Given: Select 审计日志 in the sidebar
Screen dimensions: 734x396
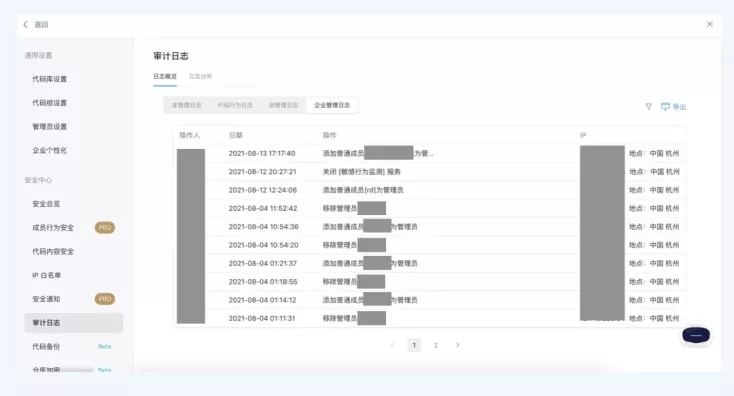Looking at the screenshot, I should (x=73, y=323).
